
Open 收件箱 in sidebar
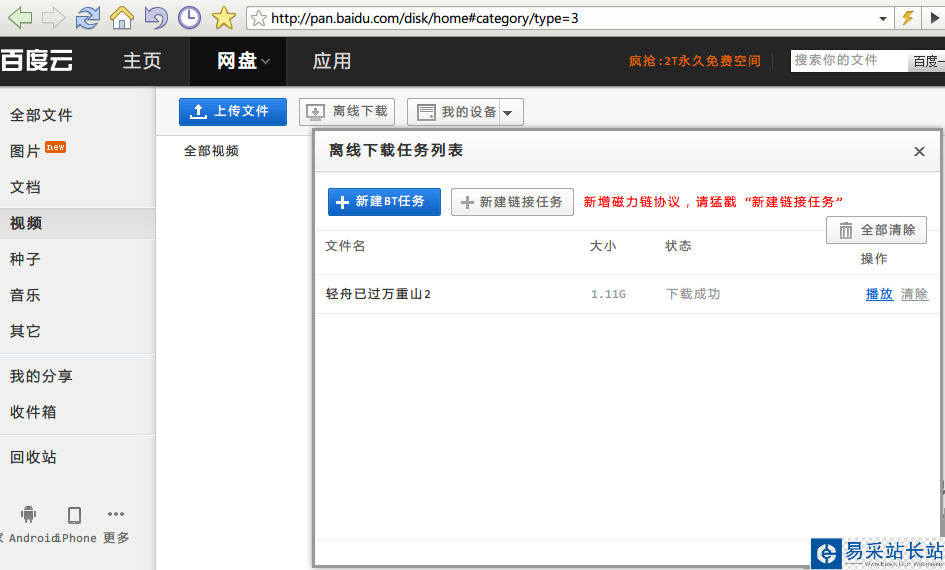click(33, 412)
